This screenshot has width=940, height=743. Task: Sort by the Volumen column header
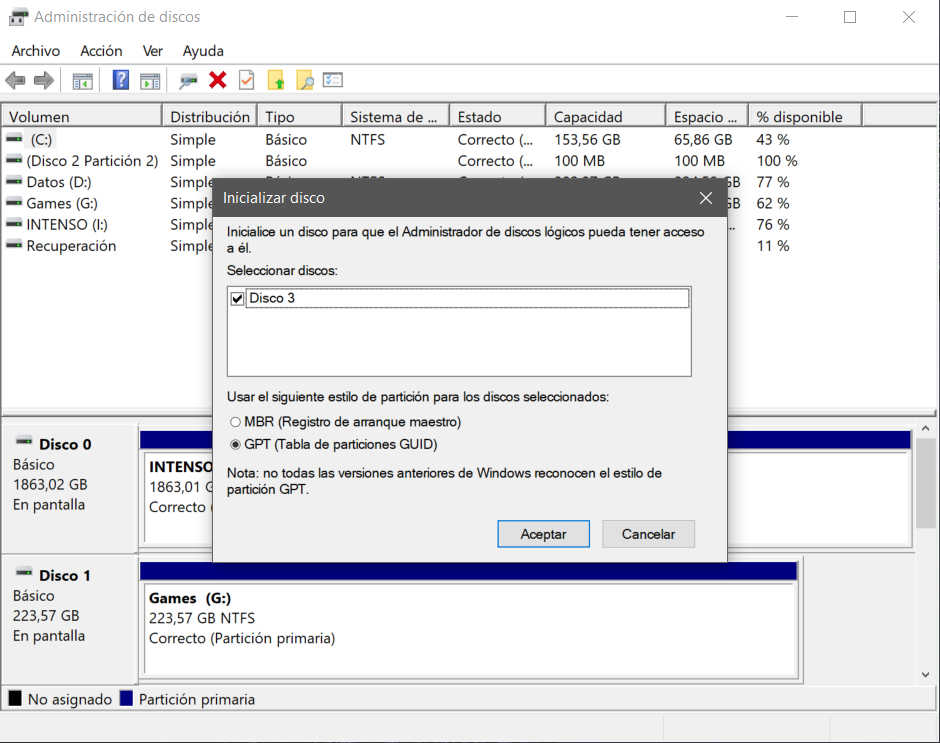pos(82,116)
